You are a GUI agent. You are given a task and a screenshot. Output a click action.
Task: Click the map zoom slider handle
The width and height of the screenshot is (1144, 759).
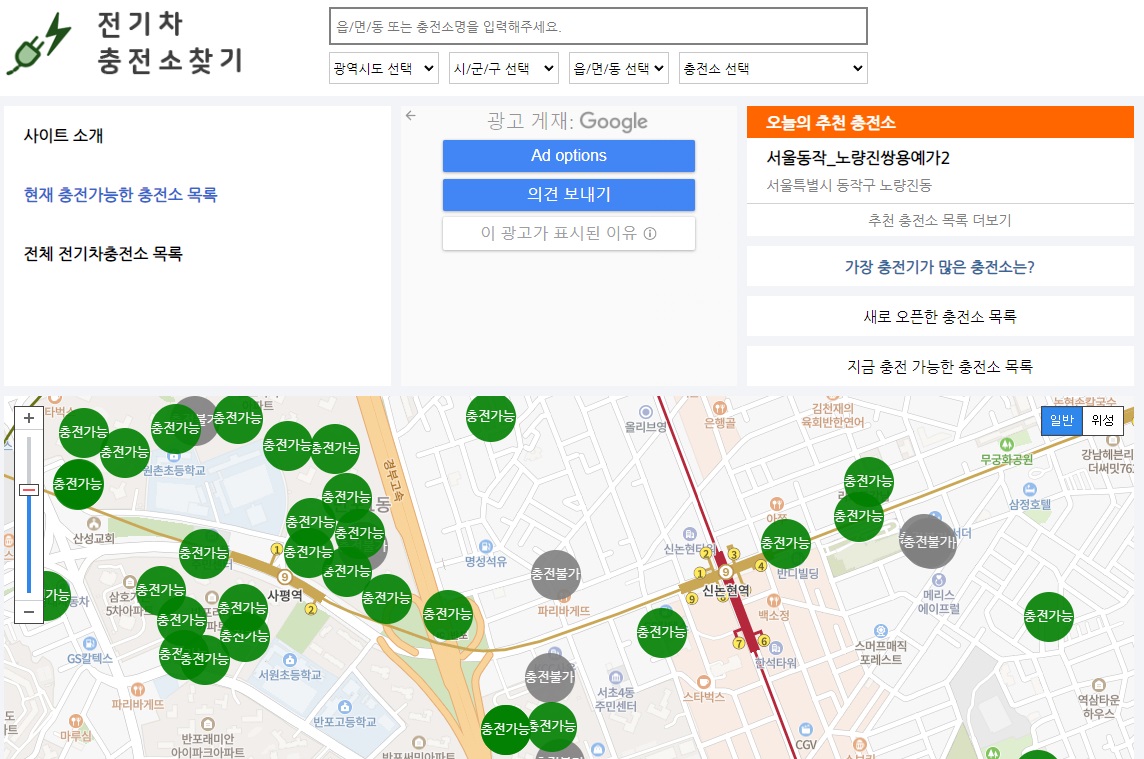[28, 487]
